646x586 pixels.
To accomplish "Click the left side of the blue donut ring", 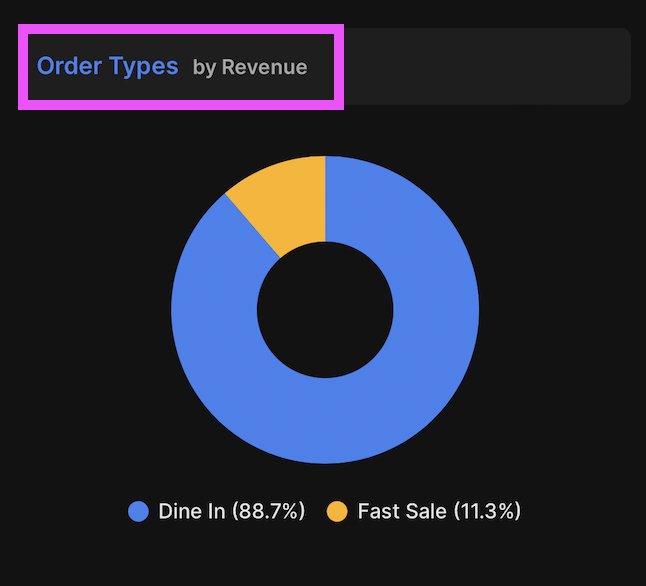I will 214,310.
